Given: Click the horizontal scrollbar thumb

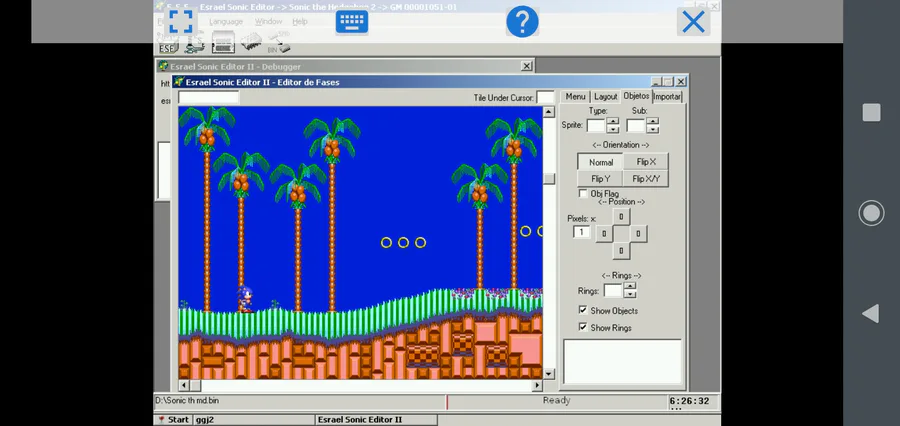Looking at the screenshot, I should [195, 386].
